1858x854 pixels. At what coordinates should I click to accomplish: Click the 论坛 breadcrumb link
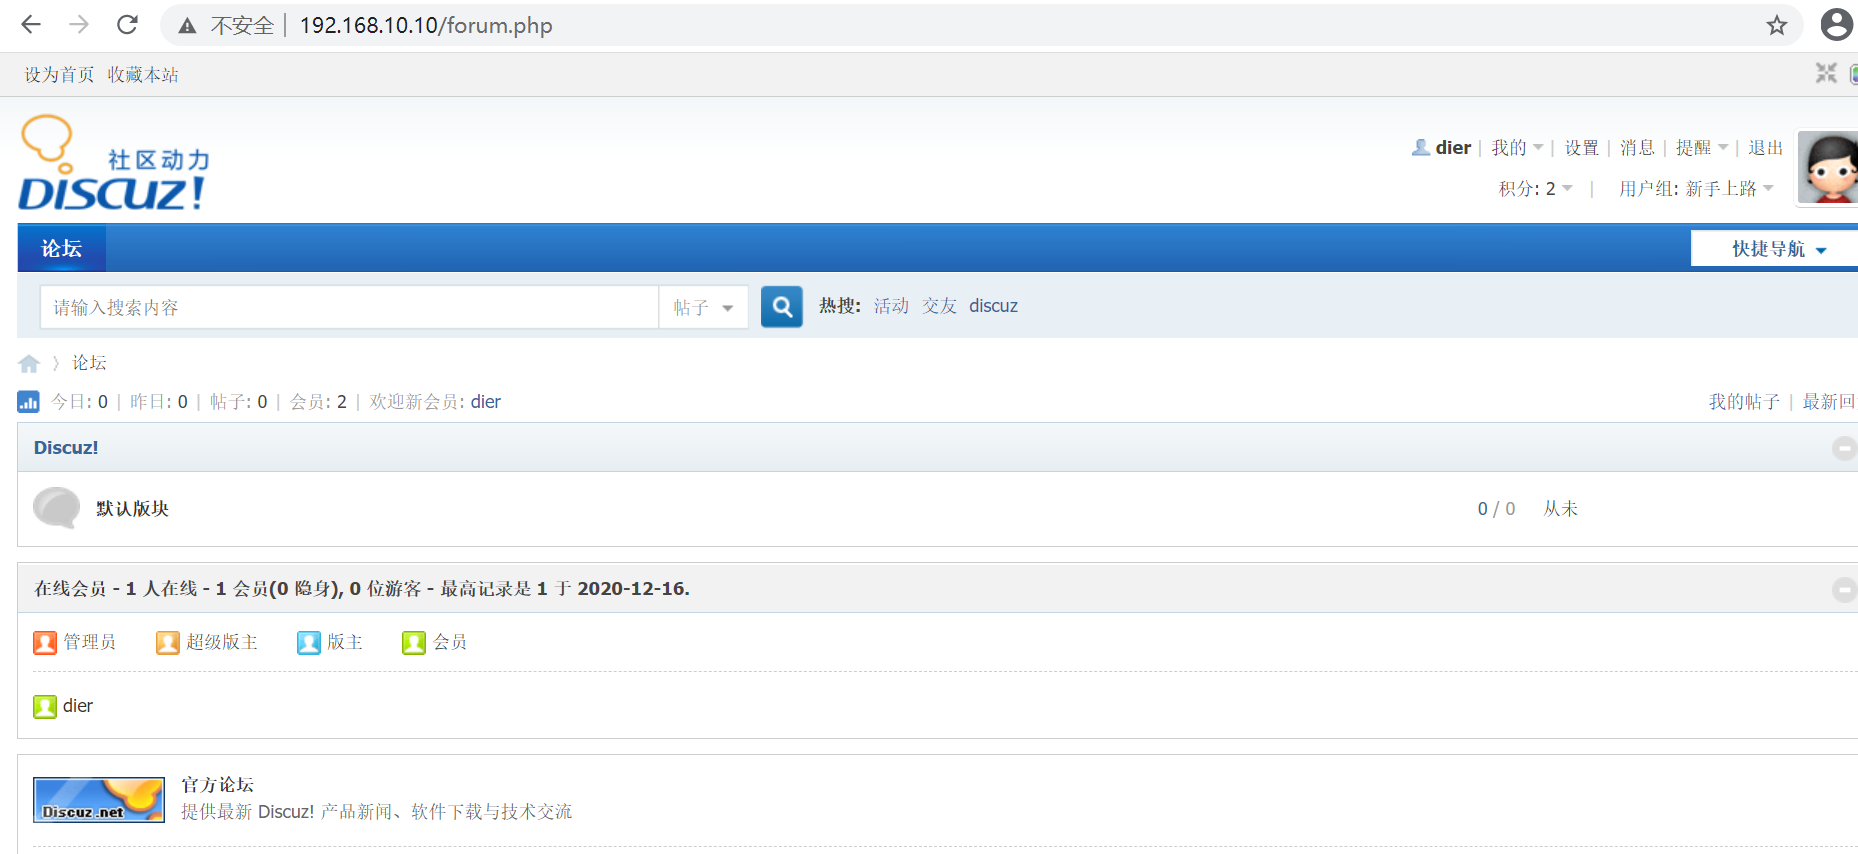[89, 363]
